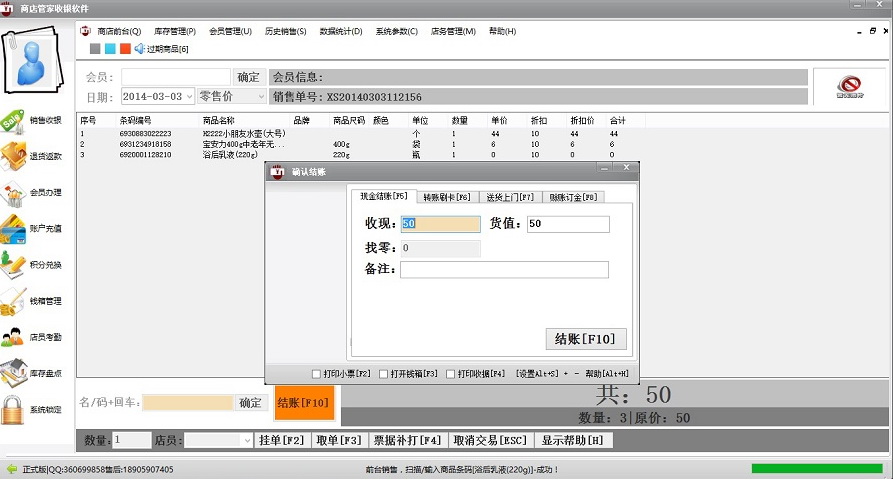Click the green progress bar in status bar
Image resolution: width=893 pixels, height=480 pixels.
coord(817,469)
